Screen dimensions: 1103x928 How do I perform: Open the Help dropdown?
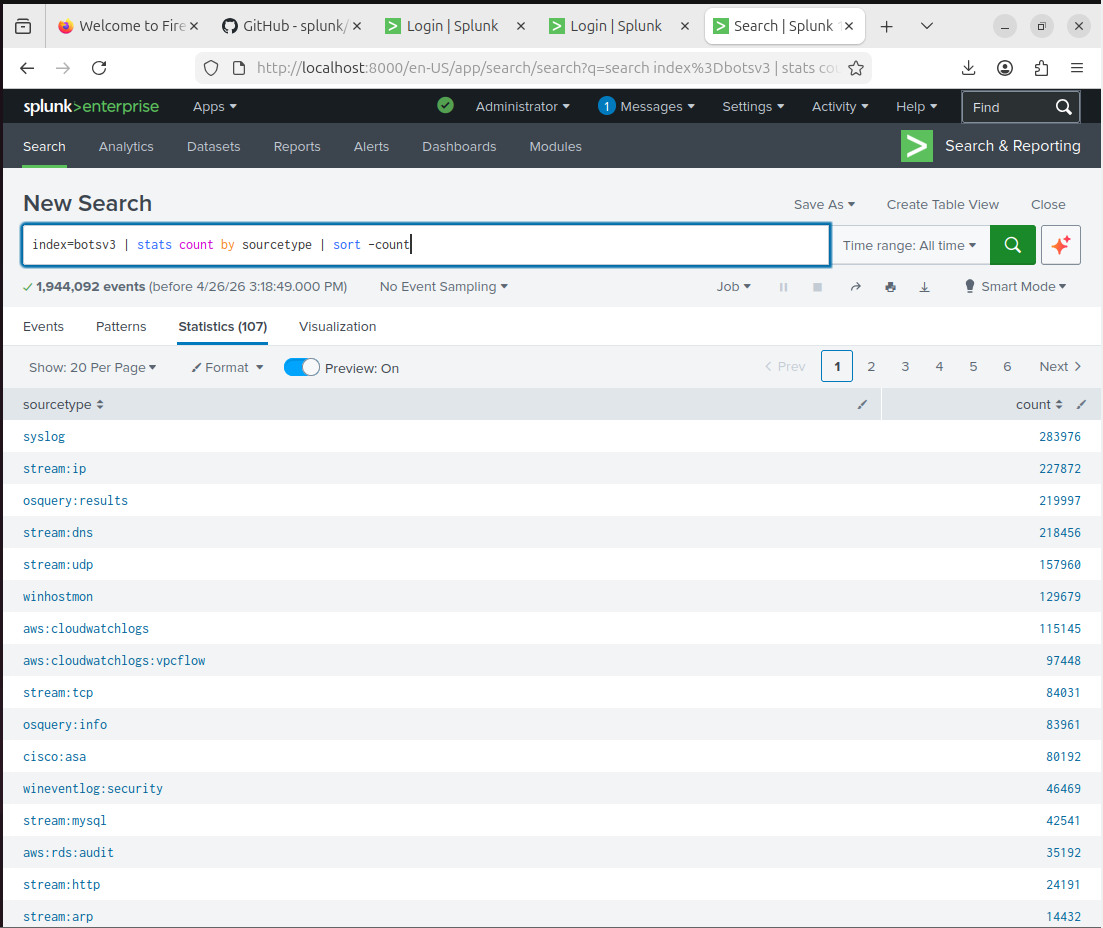(917, 106)
